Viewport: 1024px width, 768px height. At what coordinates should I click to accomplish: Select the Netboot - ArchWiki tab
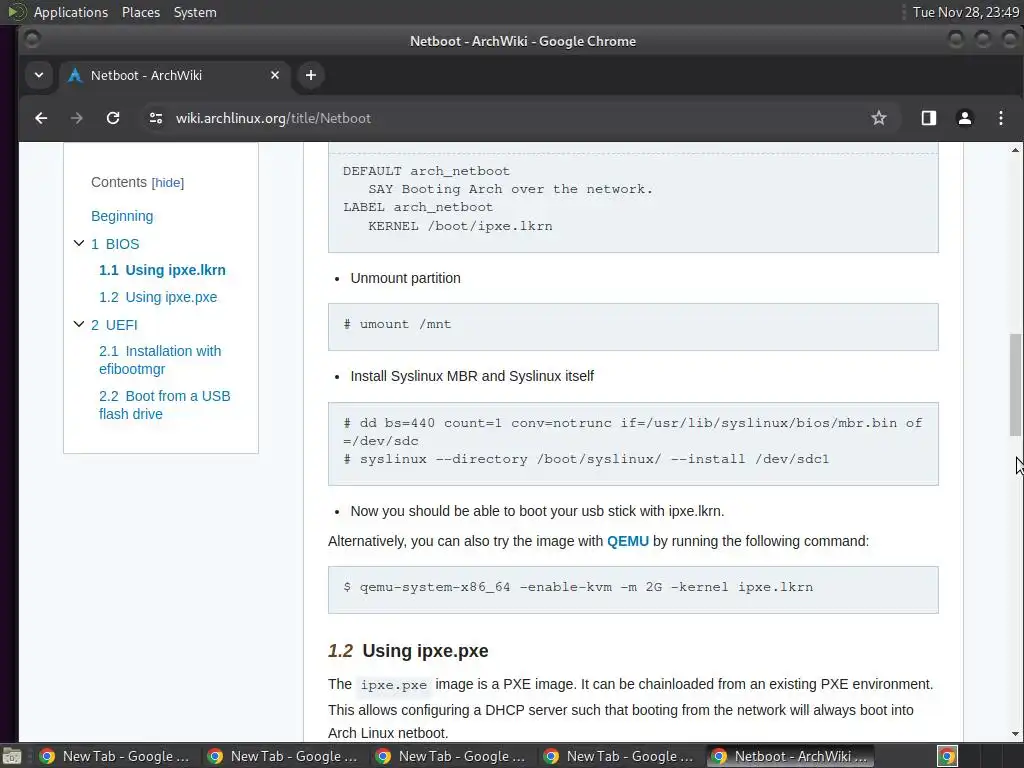click(174, 75)
